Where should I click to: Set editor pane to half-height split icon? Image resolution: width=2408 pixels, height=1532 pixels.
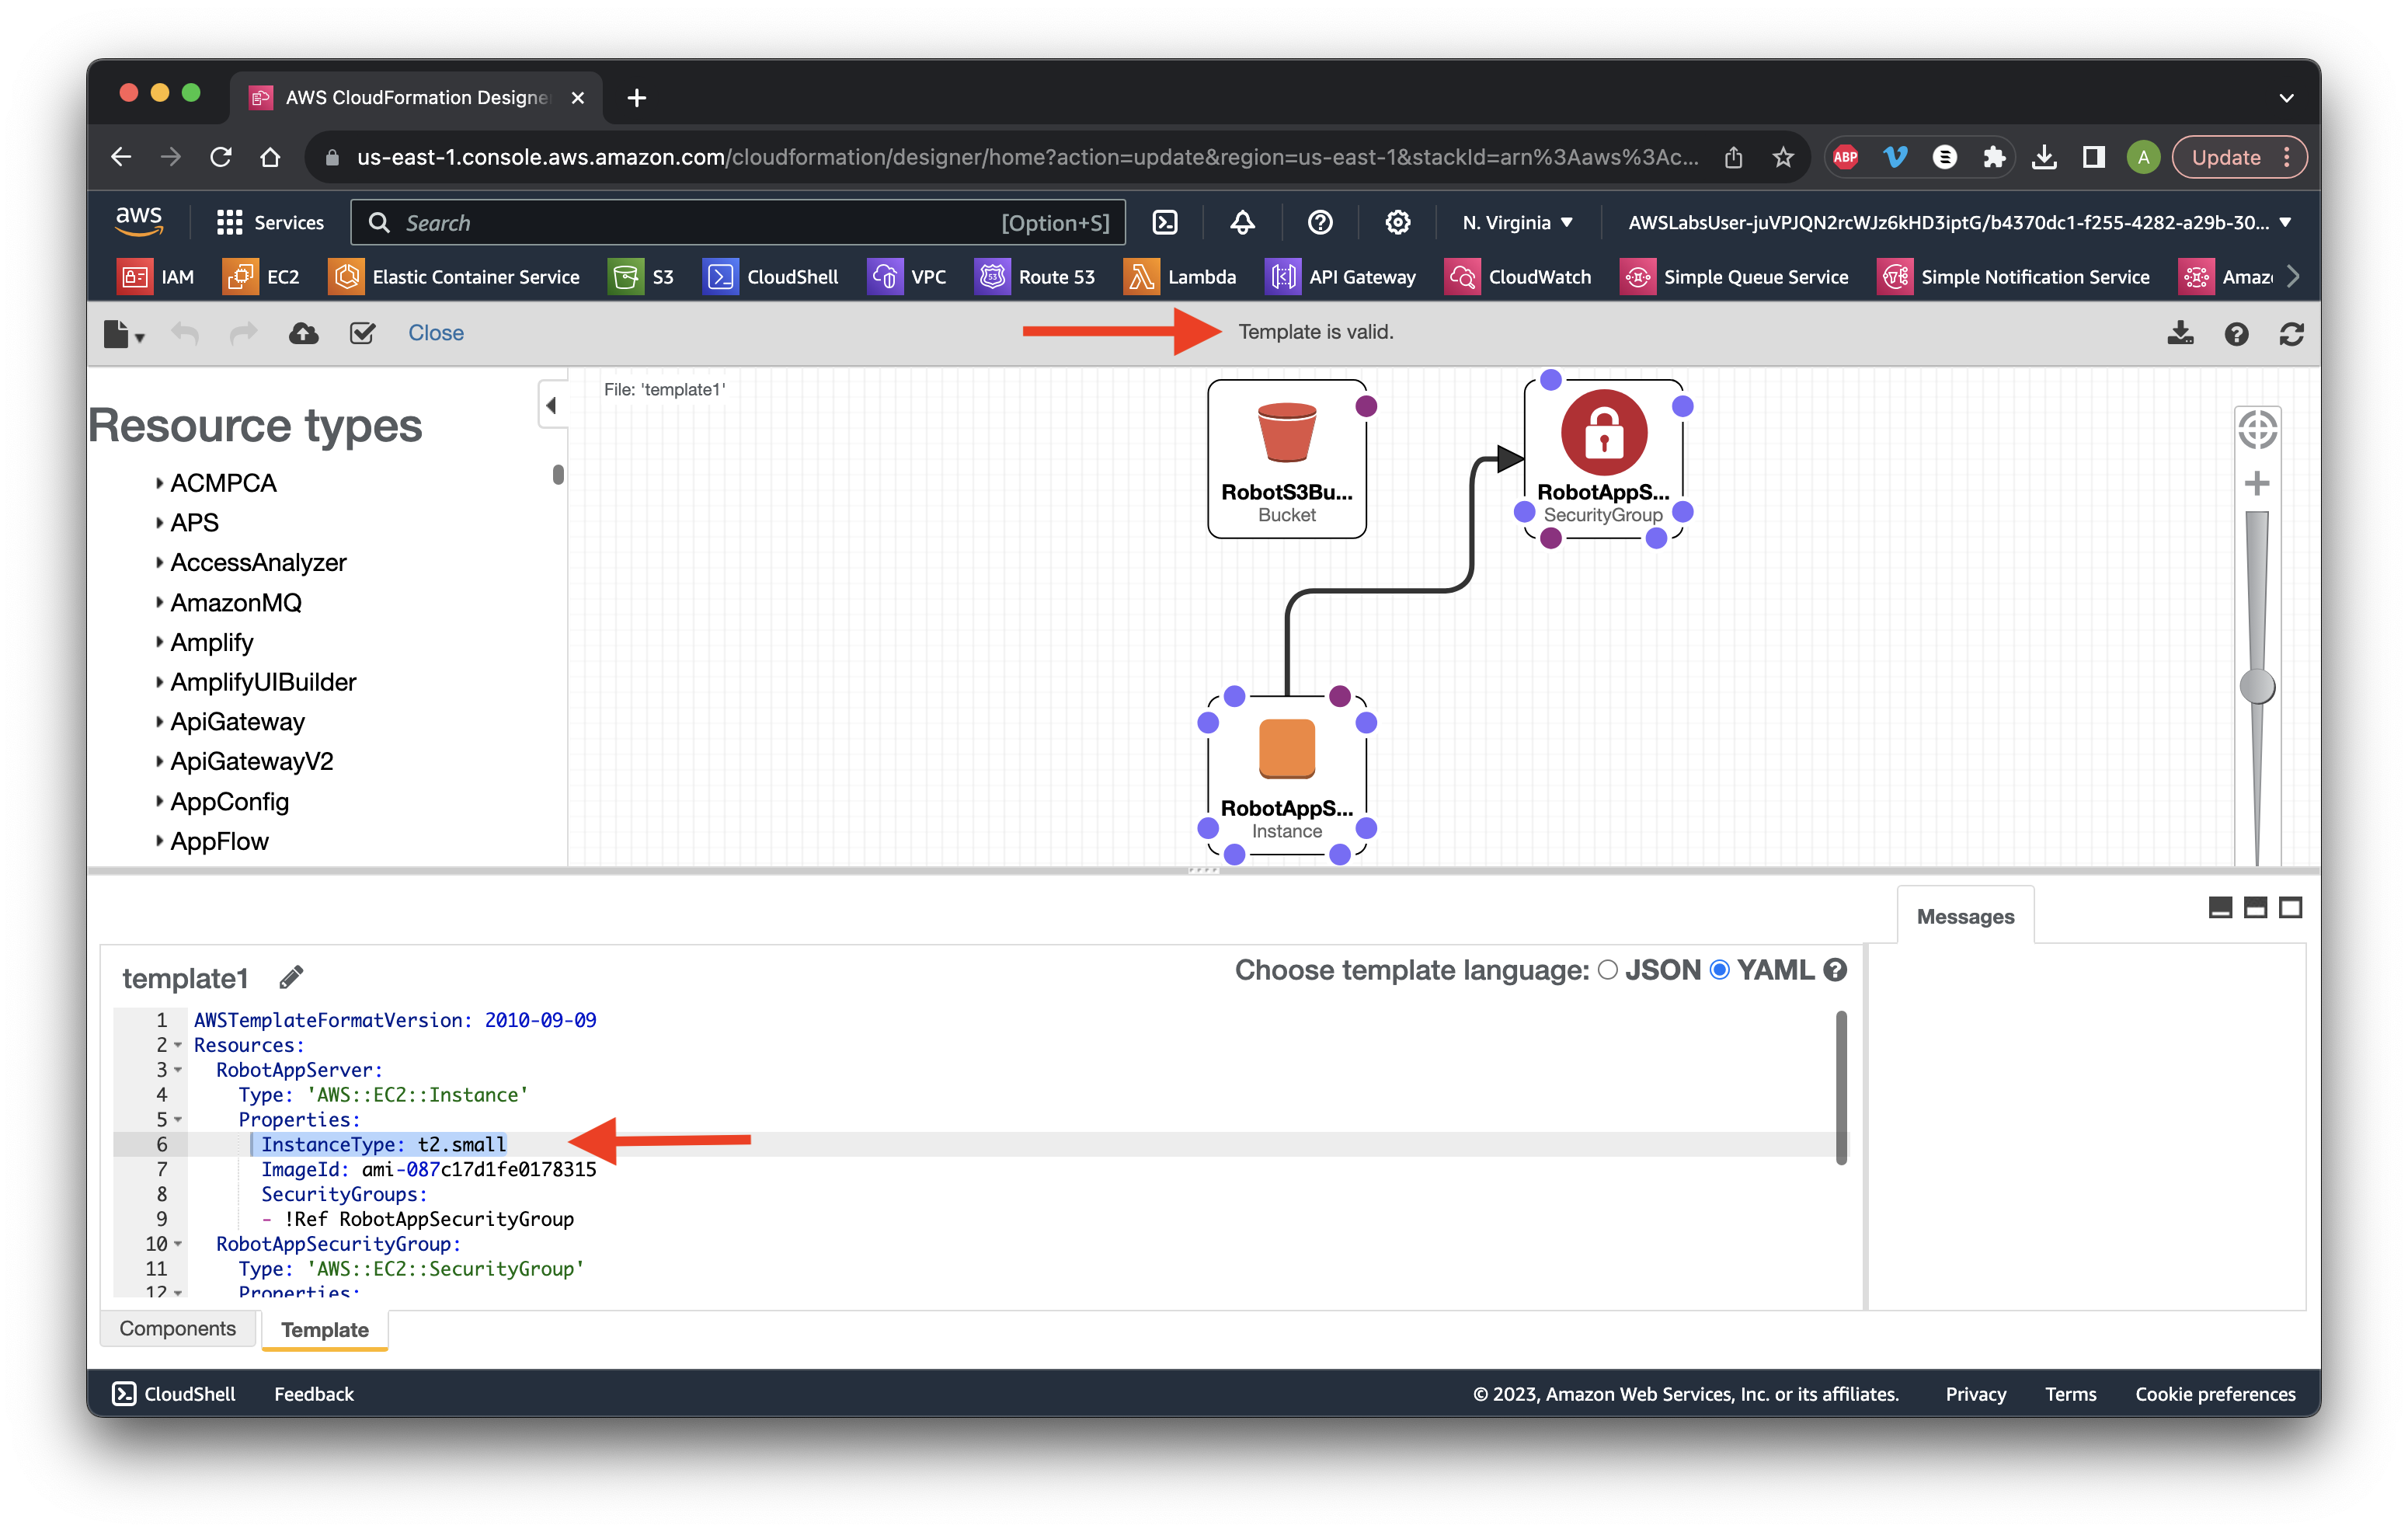coord(2255,907)
